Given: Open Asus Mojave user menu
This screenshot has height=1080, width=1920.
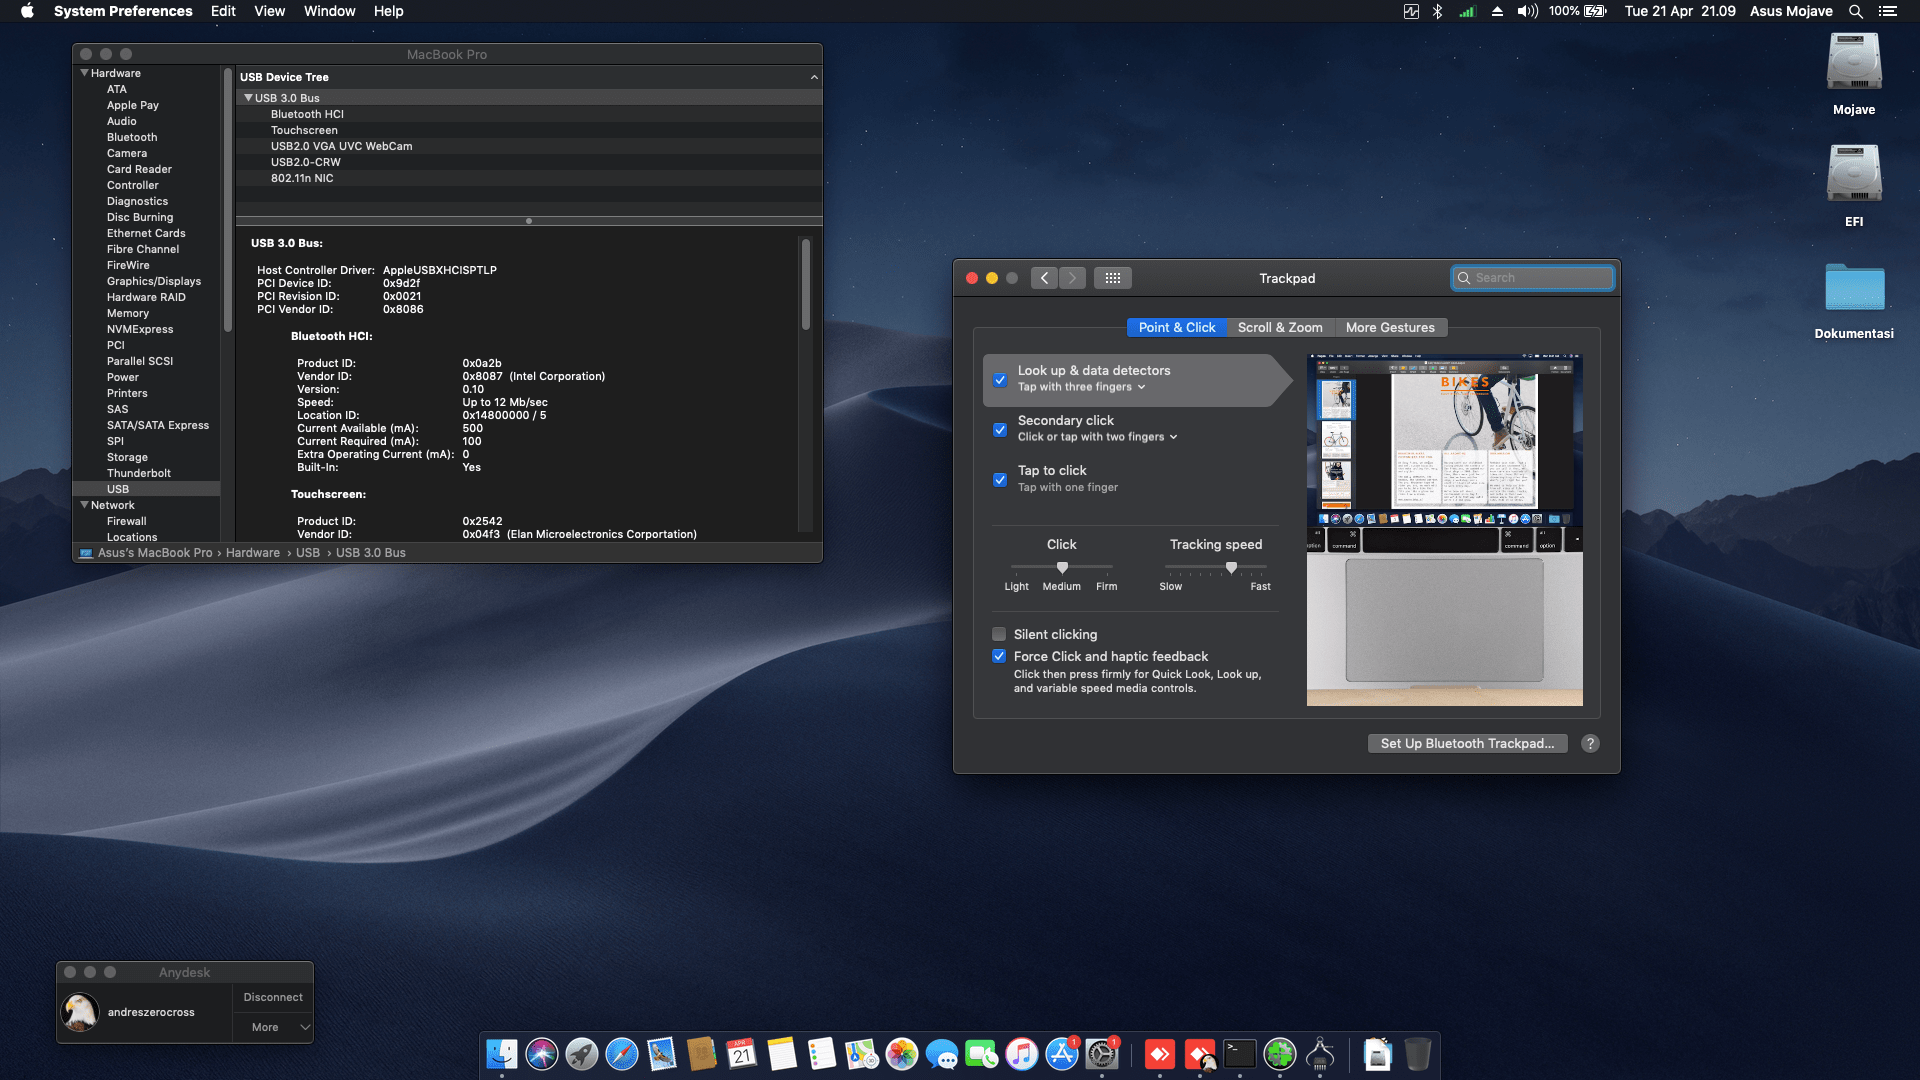Looking at the screenshot, I should pos(1791,11).
